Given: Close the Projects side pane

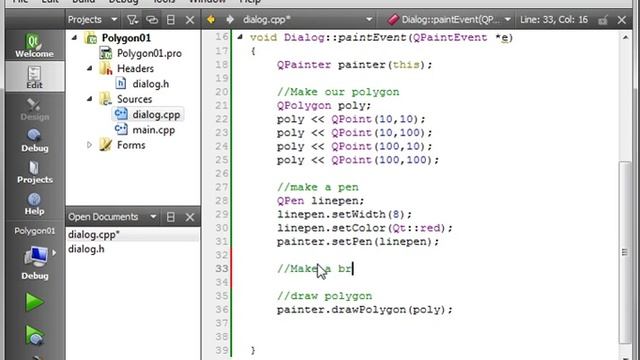Looking at the screenshot, I should point(190,20).
